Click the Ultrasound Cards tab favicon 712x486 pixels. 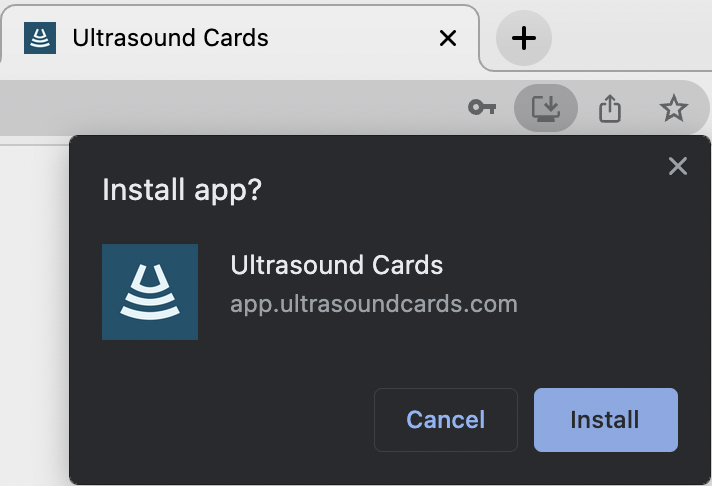40,38
